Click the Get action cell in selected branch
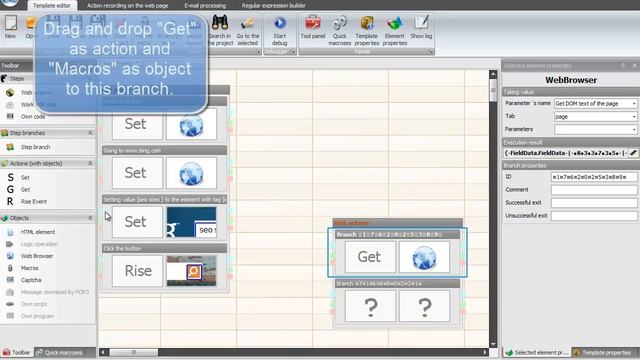640x360 pixels. 370,257
